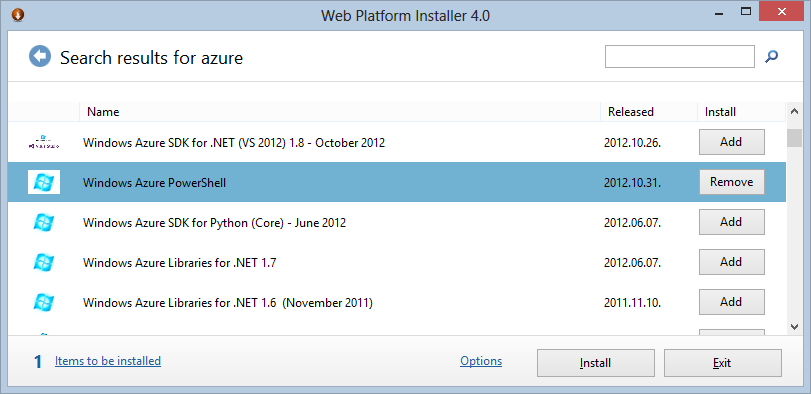Sort by the Released column header

click(x=649, y=112)
